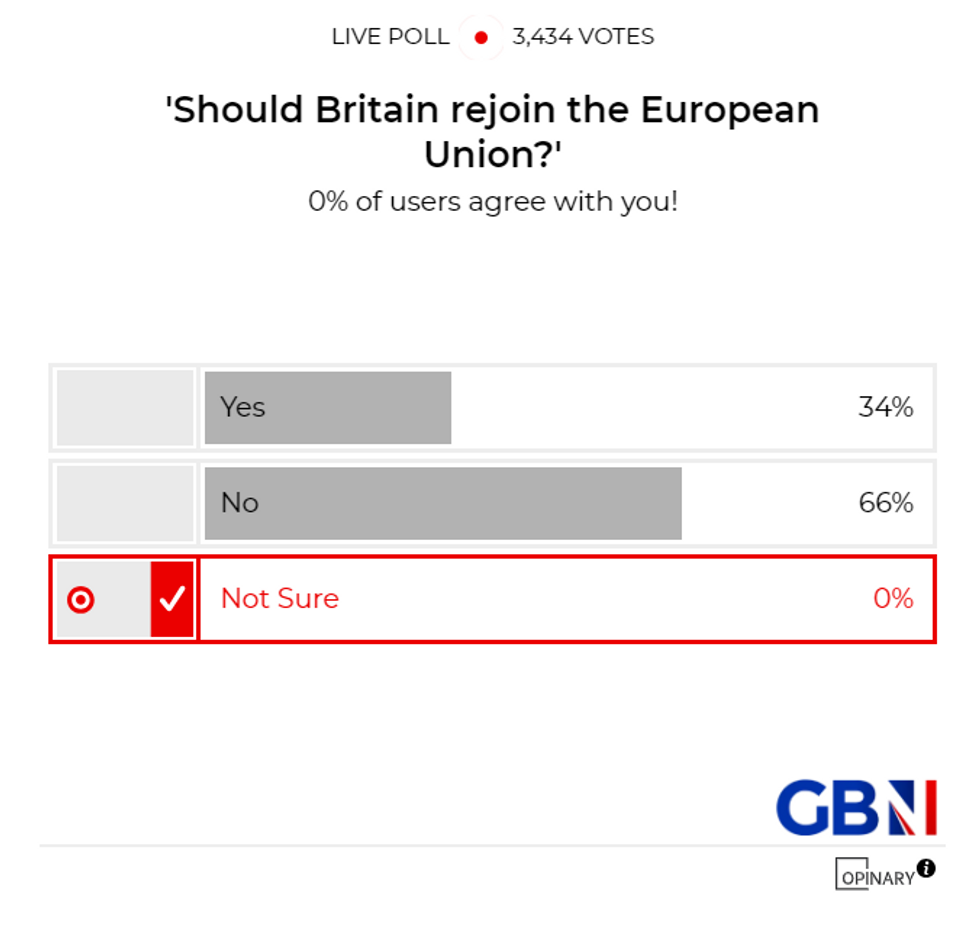This screenshot has width=980, height=938.
Task: Click the GB News logo
Action: 855,808
